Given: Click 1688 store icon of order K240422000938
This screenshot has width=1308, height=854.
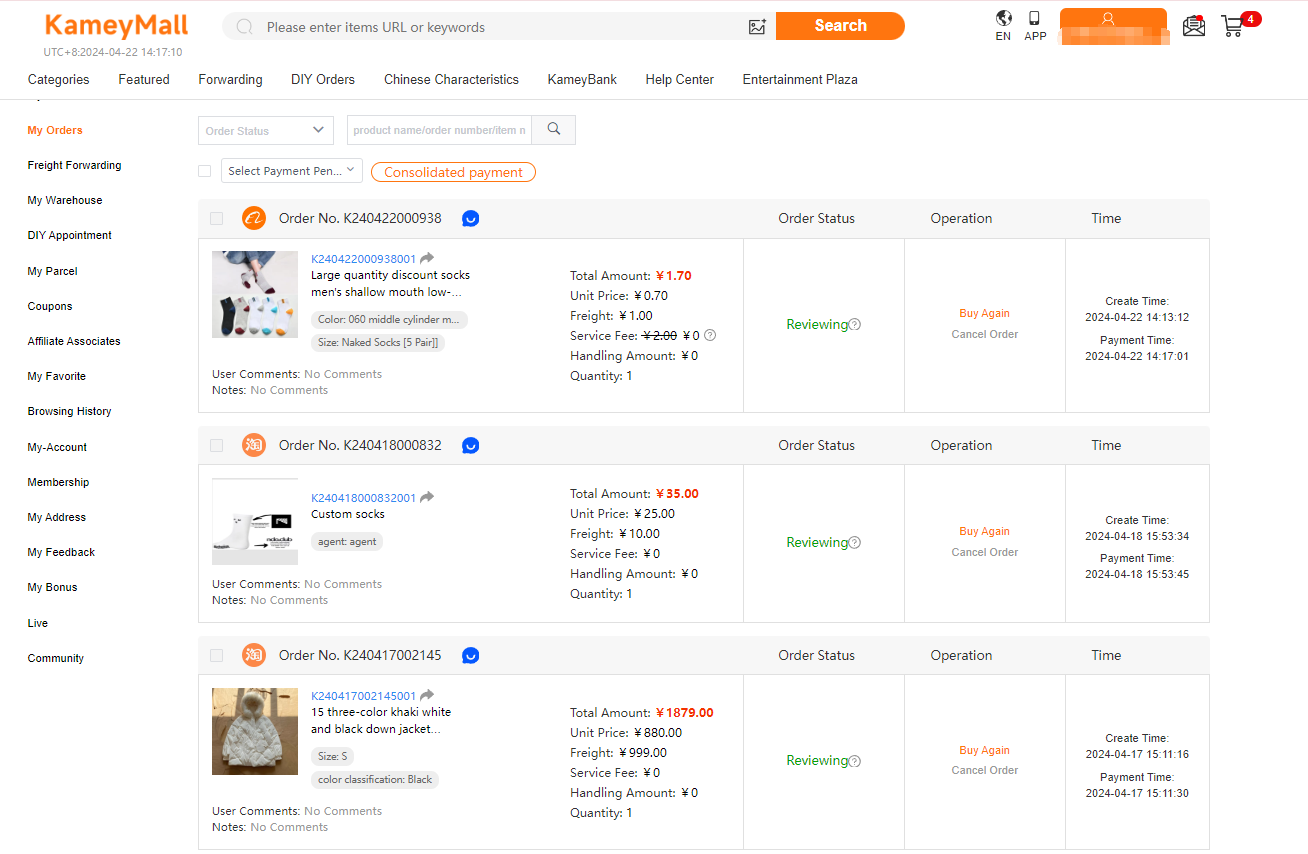Looking at the screenshot, I should [254, 218].
